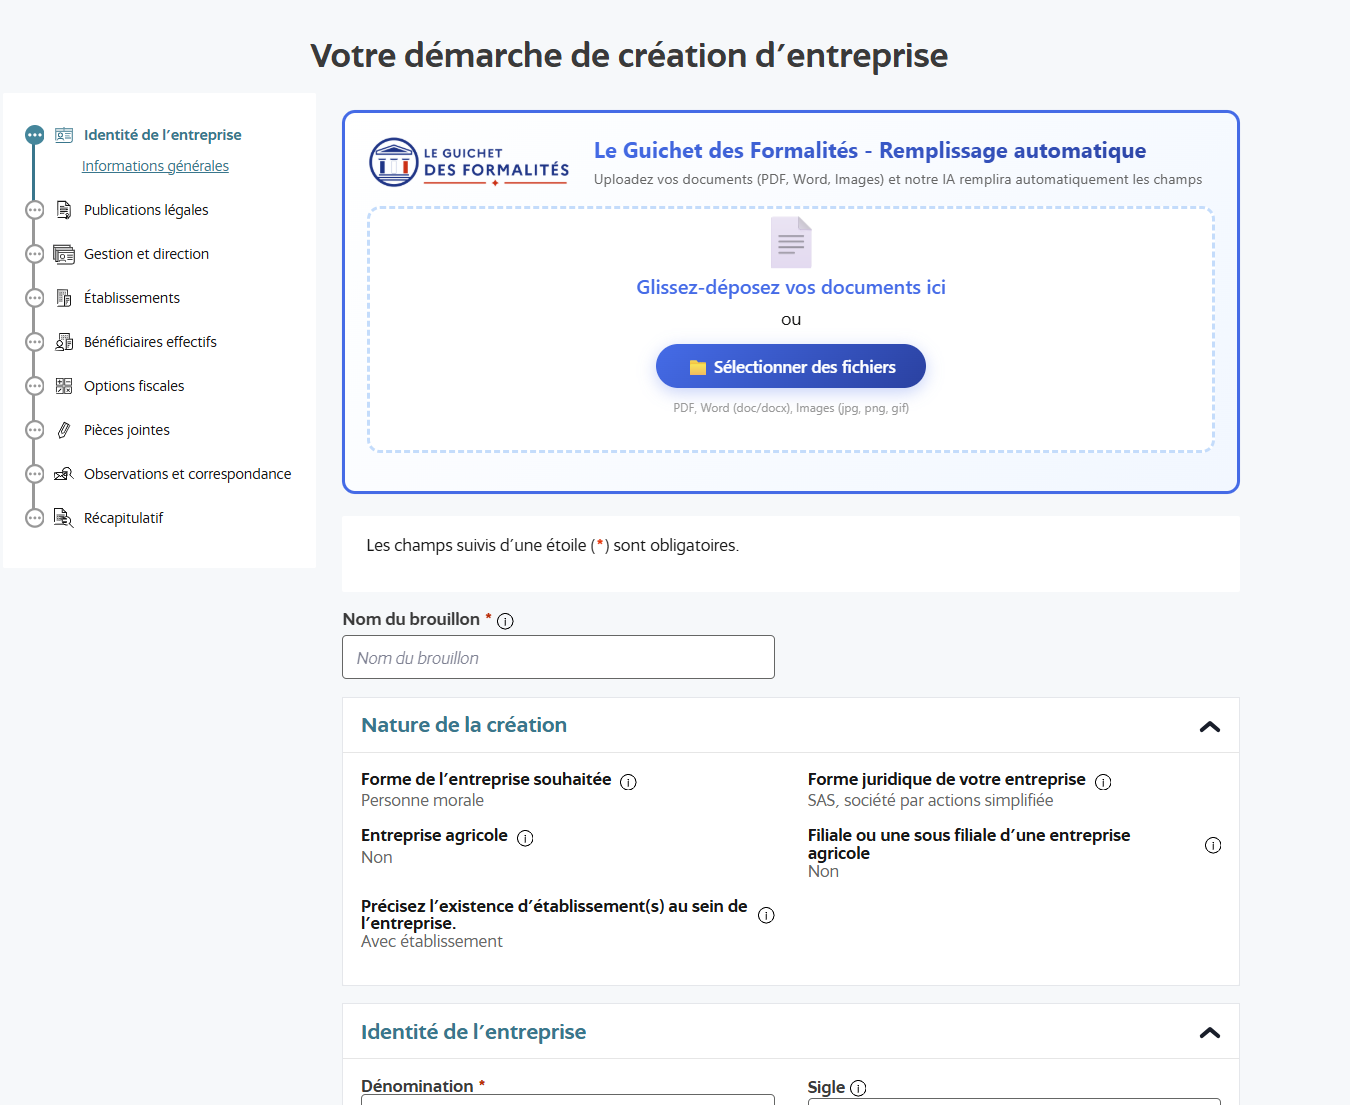Viewport: 1350px width, 1109px height.
Task: Collapse the Identité de l'entreprise section chevron
Action: click(1210, 1032)
